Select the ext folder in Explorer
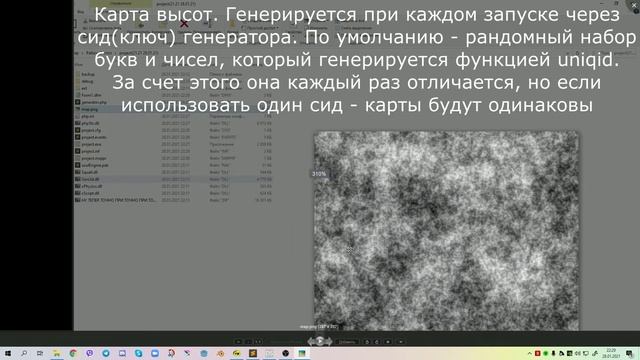 (84, 88)
